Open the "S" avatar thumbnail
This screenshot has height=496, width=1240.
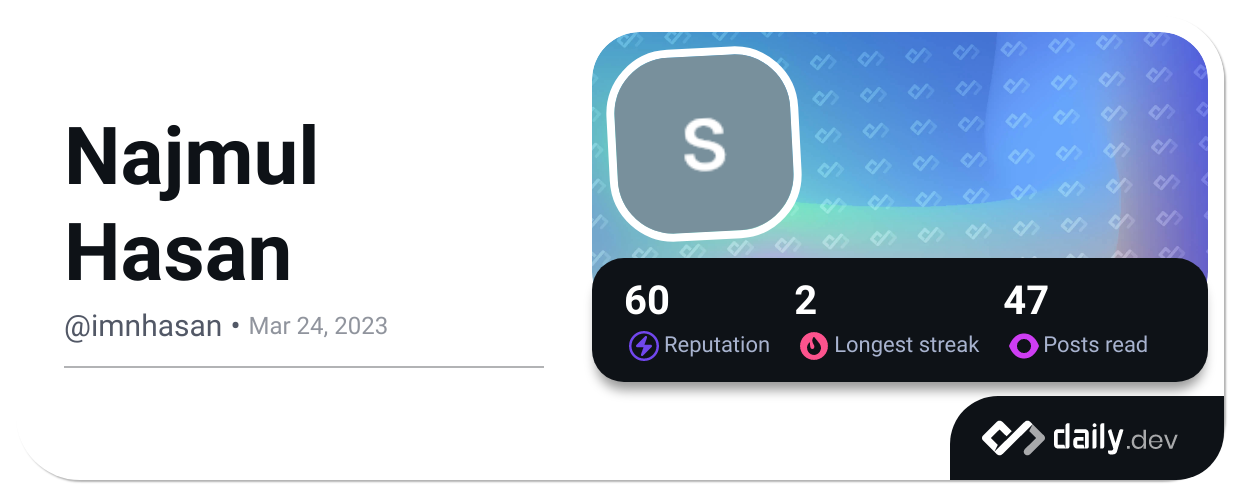[705, 146]
